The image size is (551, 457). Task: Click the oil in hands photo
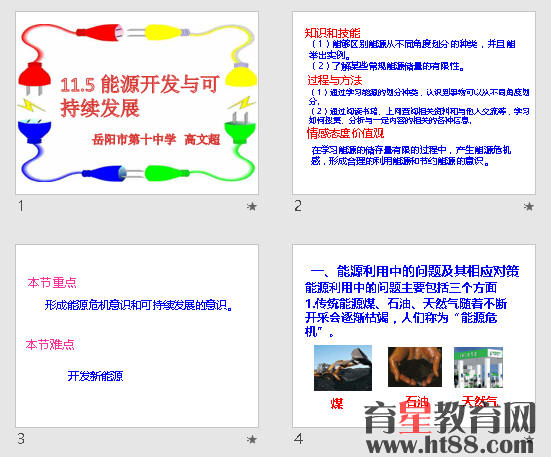415,367
